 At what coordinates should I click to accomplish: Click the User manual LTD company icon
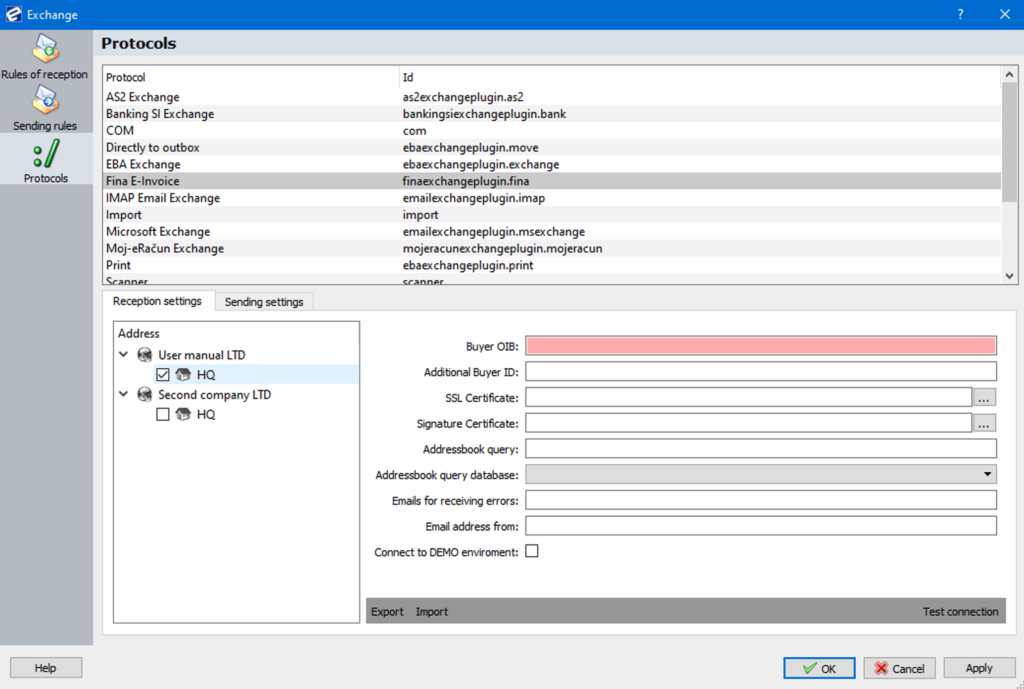pos(145,355)
